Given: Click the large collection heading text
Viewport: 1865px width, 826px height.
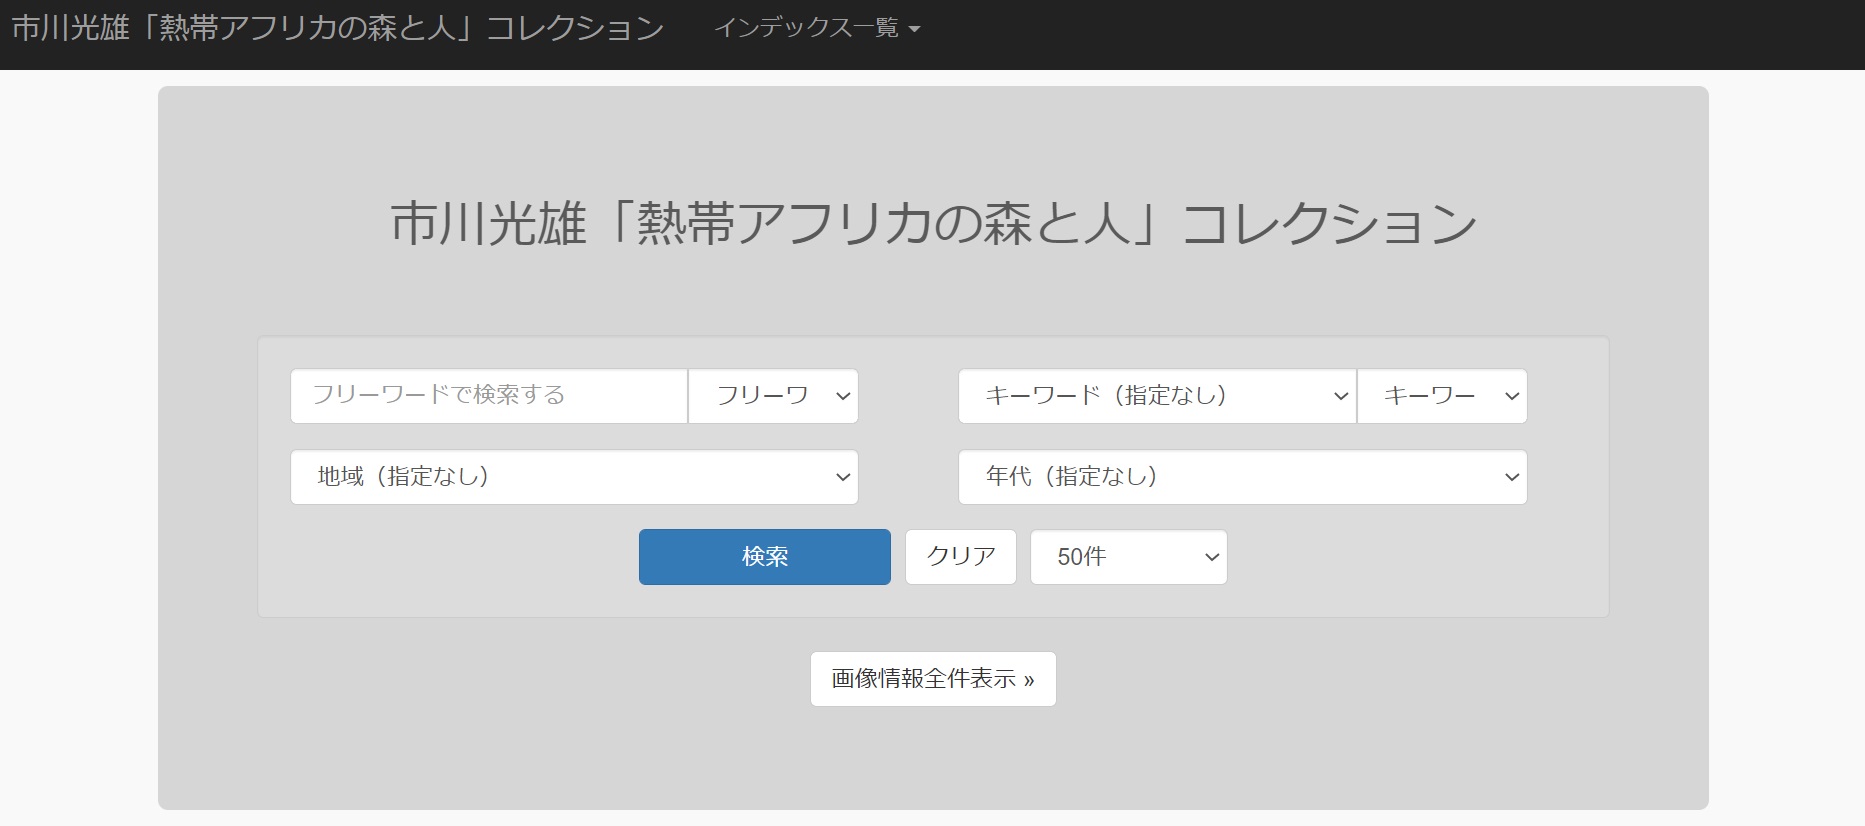Looking at the screenshot, I should coord(933,223).
